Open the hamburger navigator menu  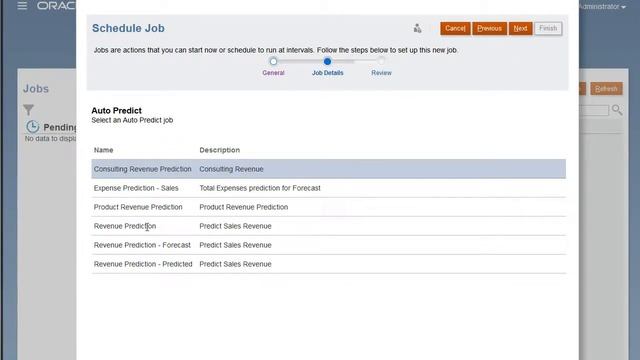[22, 6]
